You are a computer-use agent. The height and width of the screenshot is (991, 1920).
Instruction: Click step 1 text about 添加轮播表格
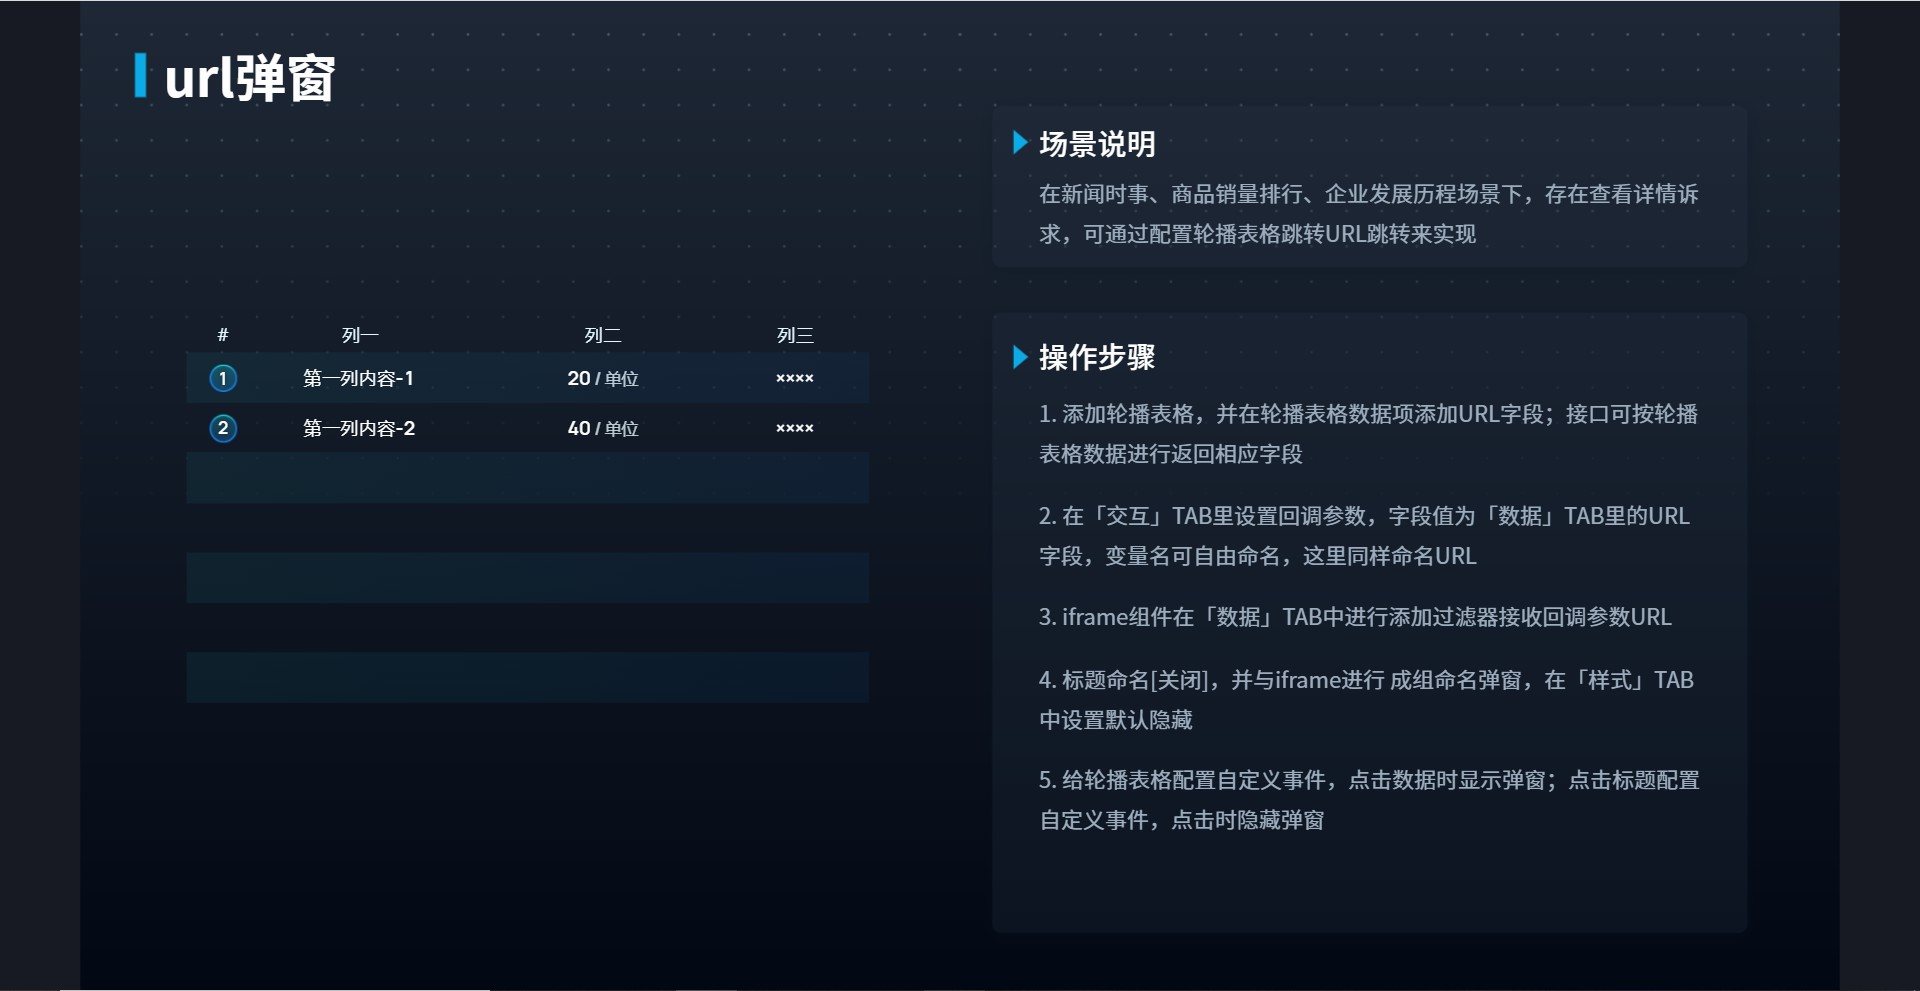pyautogui.click(x=1368, y=434)
